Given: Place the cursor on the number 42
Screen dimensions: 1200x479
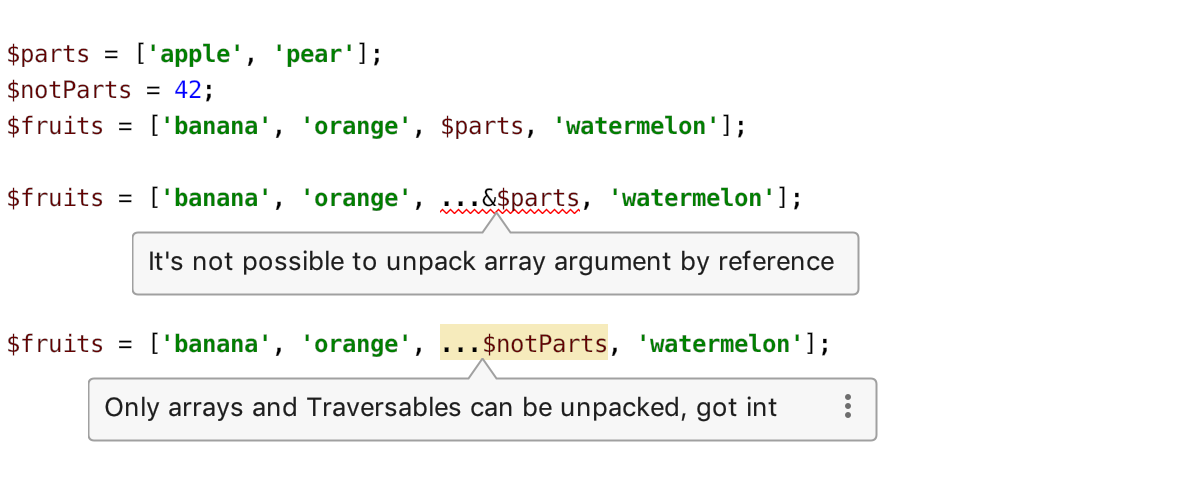Looking at the screenshot, I should (x=188, y=90).
